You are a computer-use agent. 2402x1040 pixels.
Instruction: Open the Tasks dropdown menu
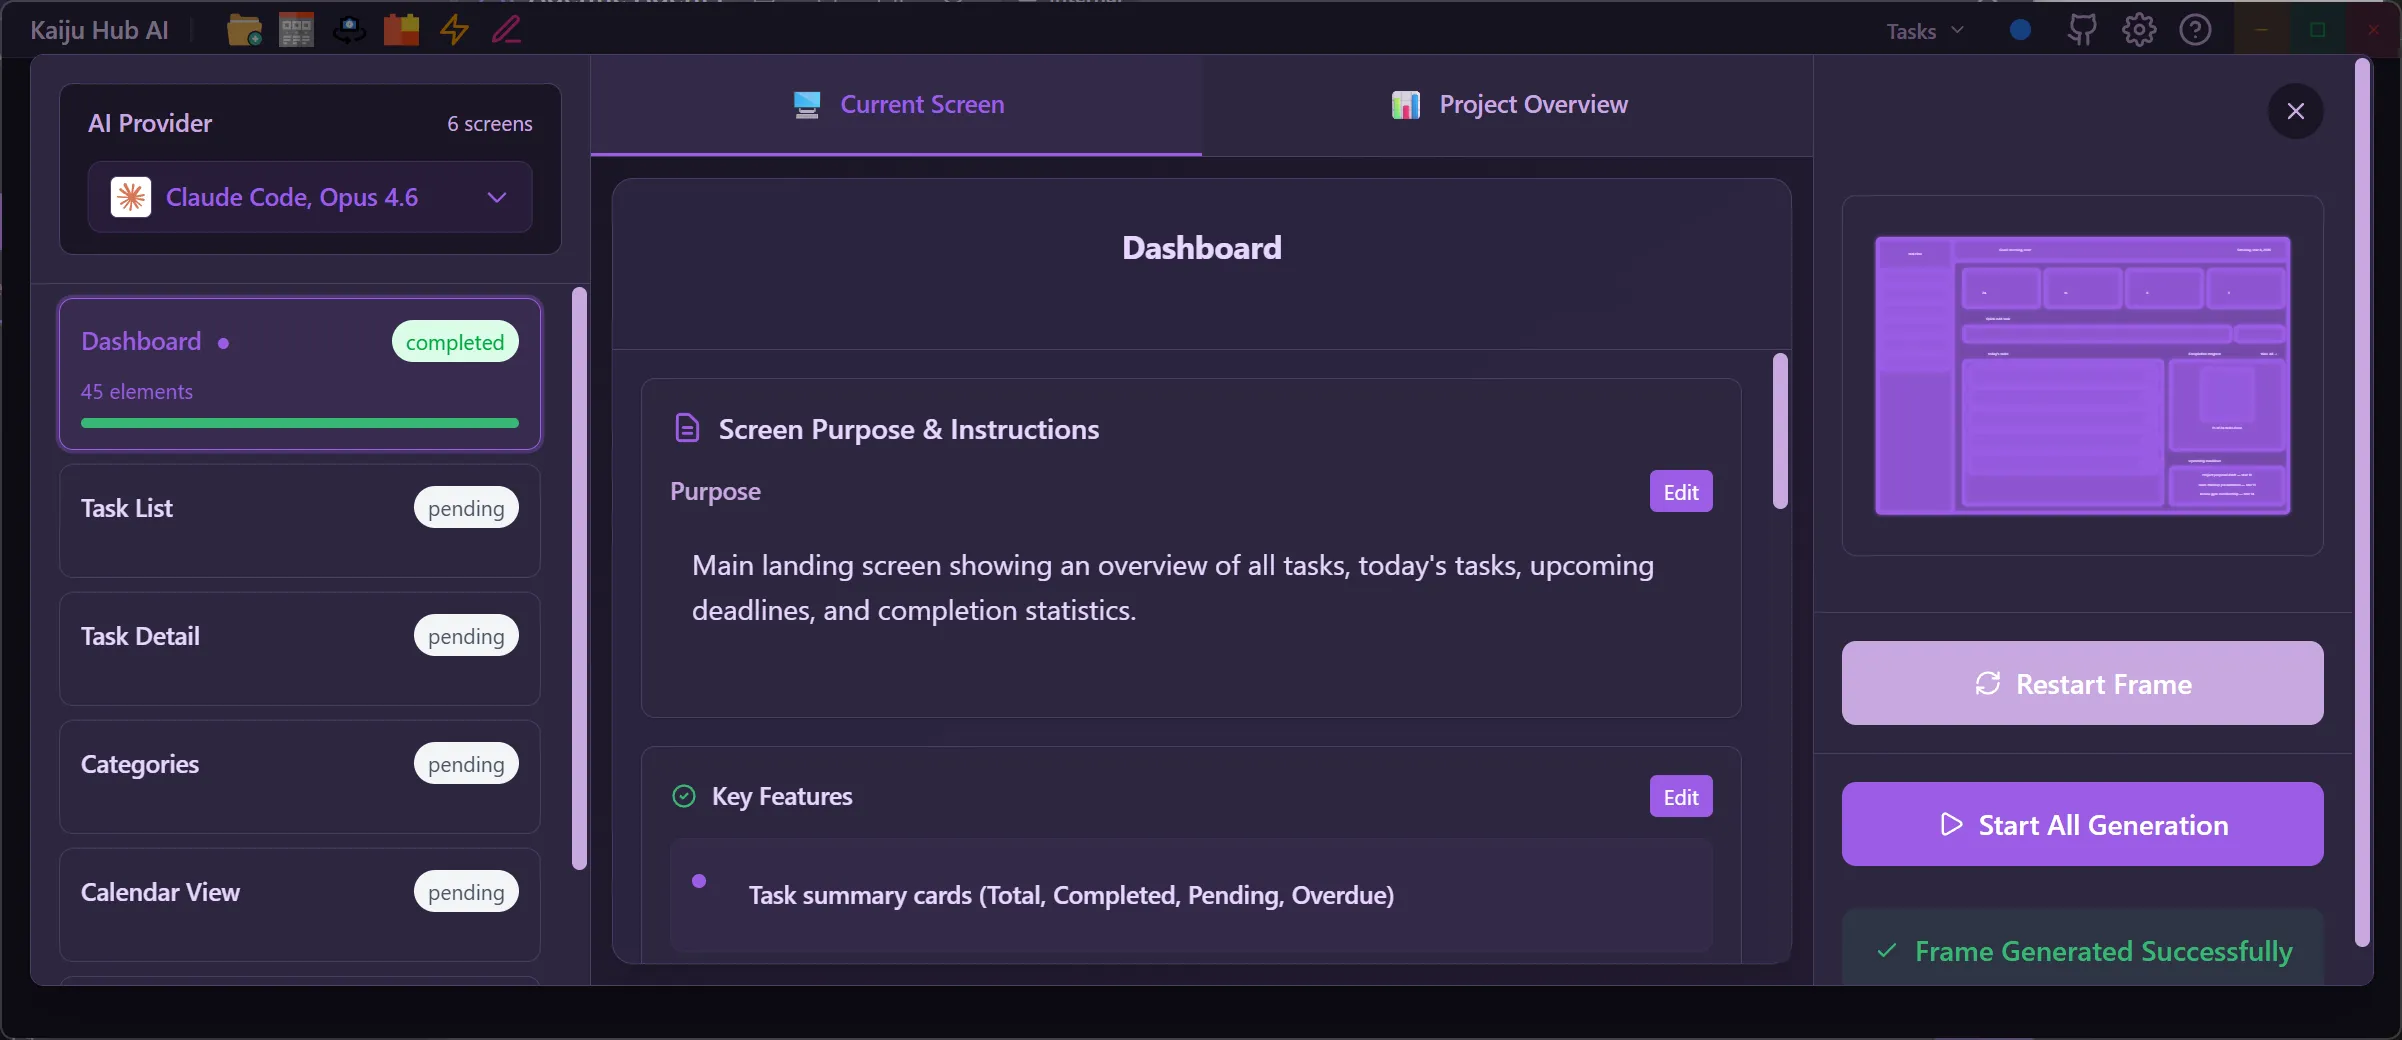pyautogui.click(x=1925, y=31)
